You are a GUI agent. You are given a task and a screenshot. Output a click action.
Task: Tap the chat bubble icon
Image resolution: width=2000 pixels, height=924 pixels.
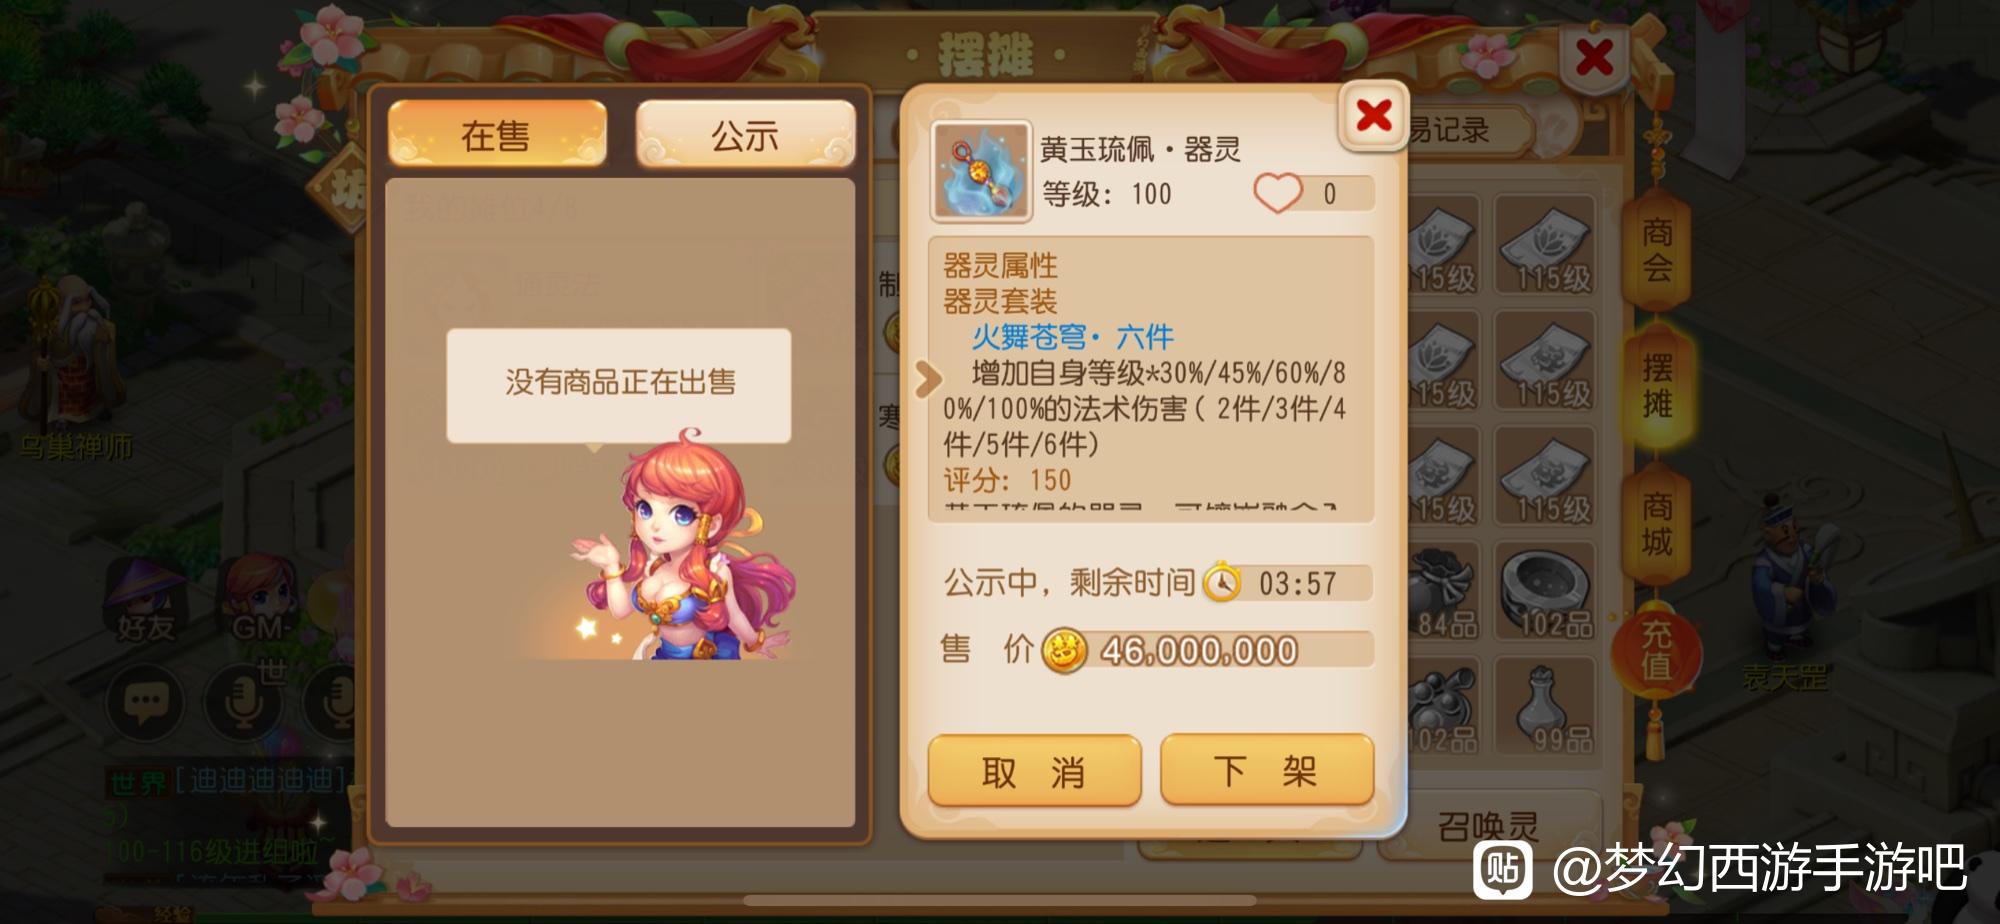146,703
